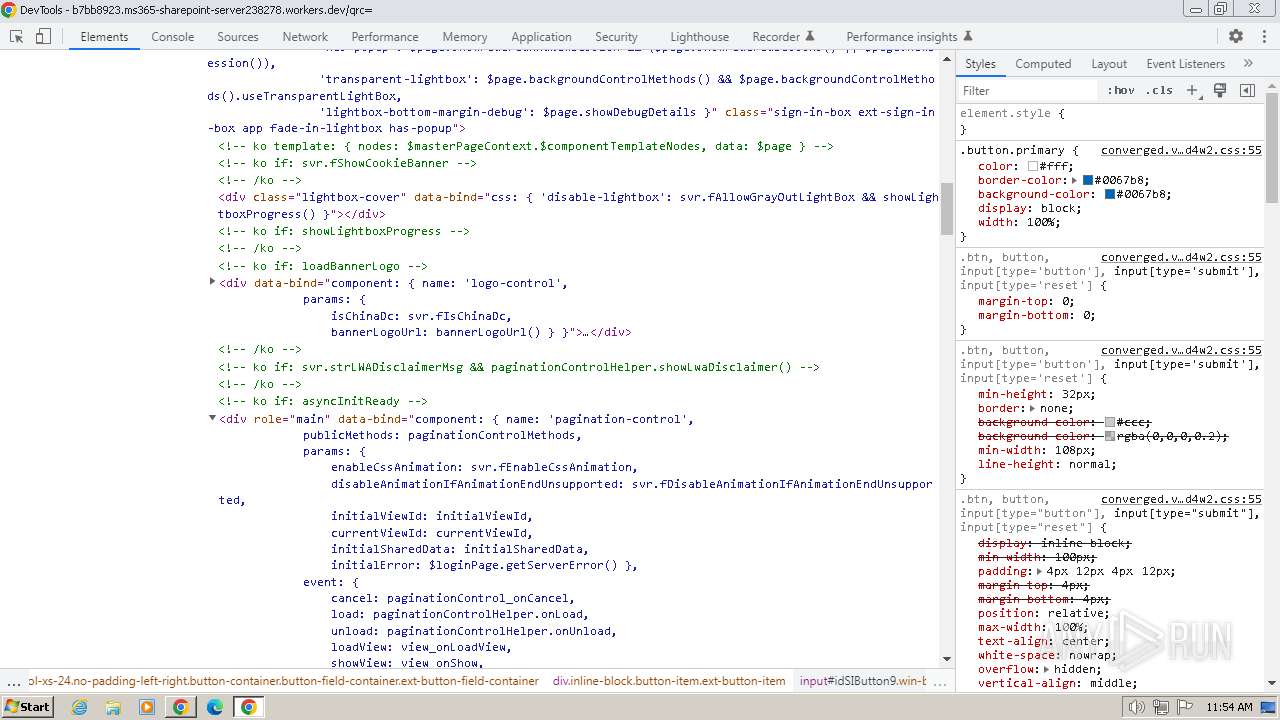Viewport: 1280px width, 720px height.
Task: Show more Styles pane tabs
Action: [x=1248, y=63]
